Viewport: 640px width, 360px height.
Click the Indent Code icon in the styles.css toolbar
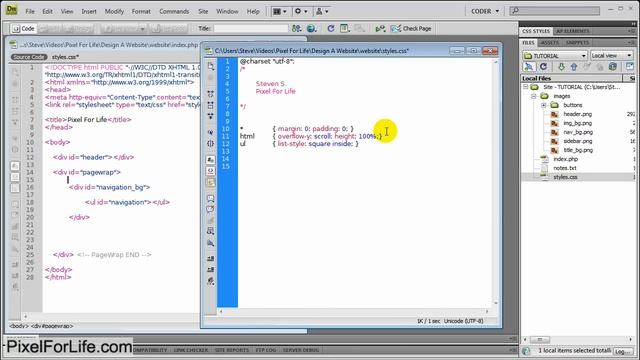click(211, 258)
